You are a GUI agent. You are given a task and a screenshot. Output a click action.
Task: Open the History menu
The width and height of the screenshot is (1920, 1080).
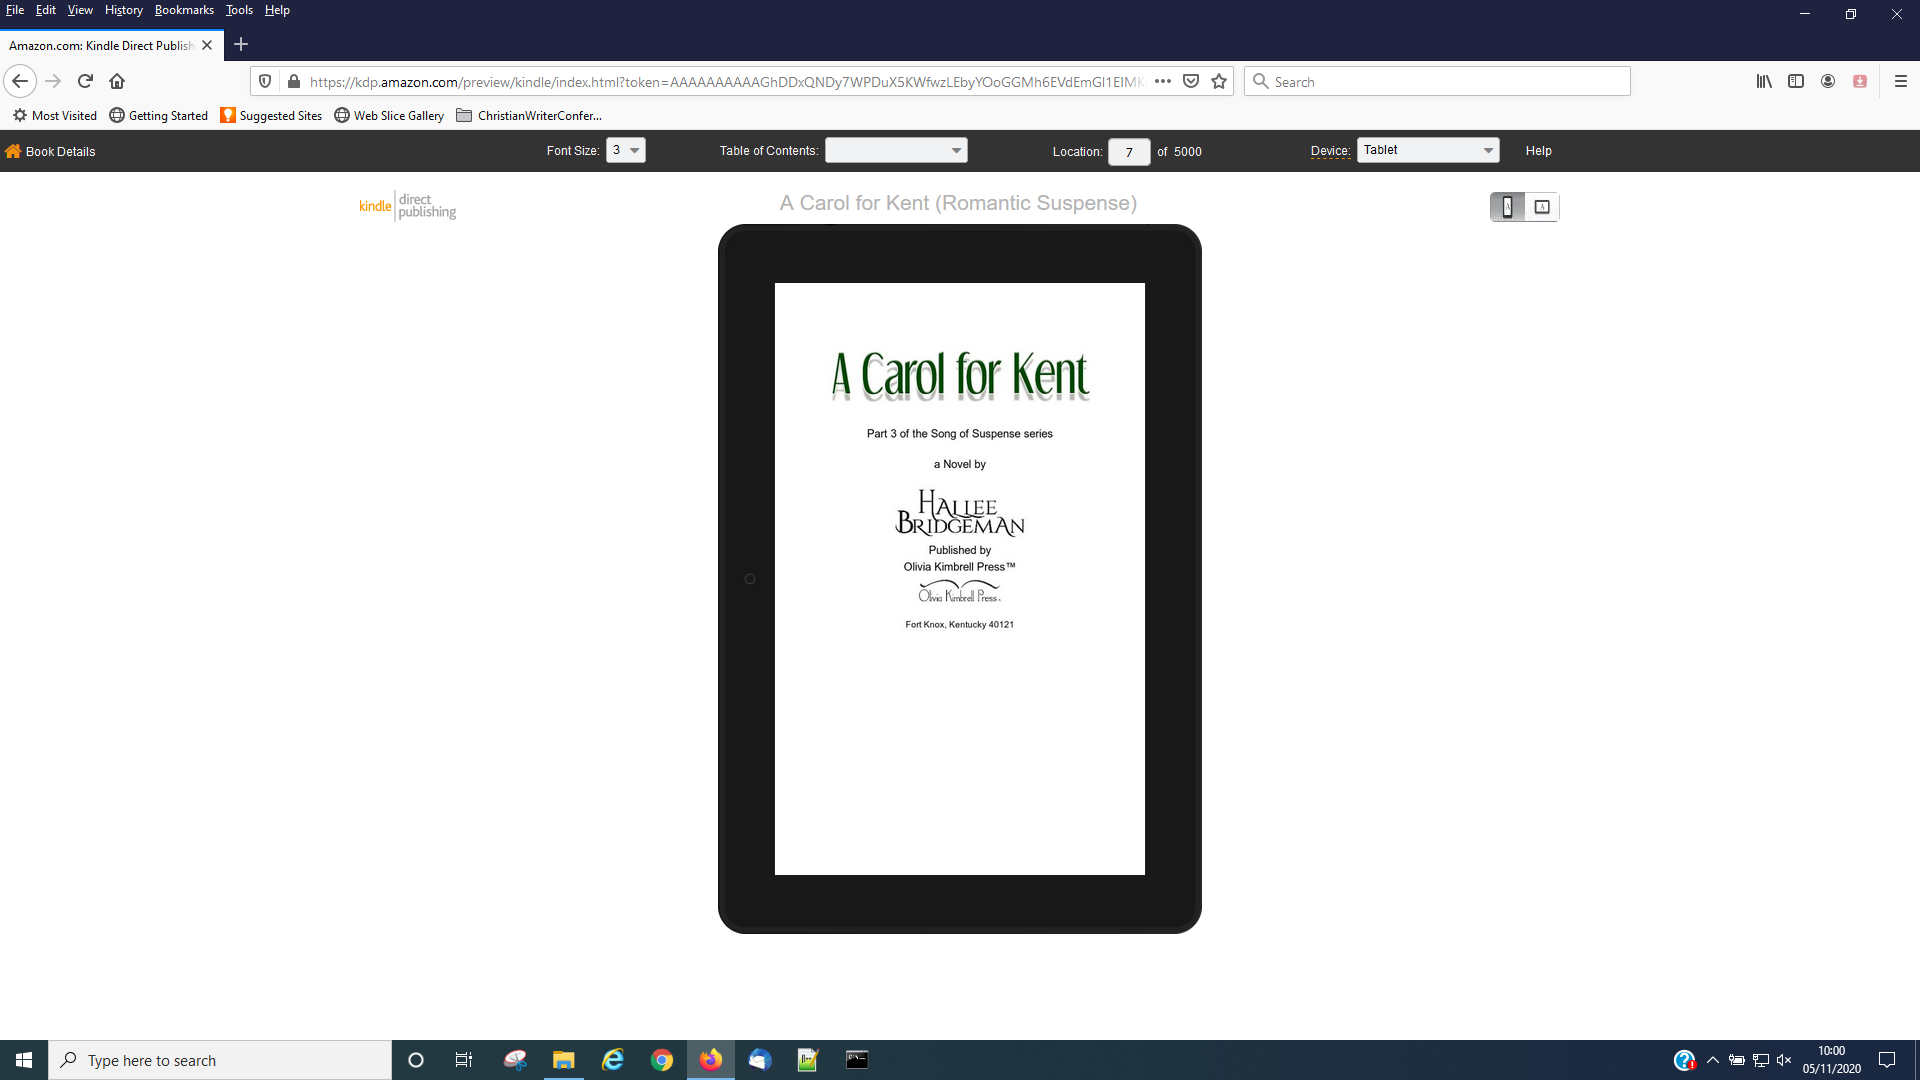click(x=123, y=10)
